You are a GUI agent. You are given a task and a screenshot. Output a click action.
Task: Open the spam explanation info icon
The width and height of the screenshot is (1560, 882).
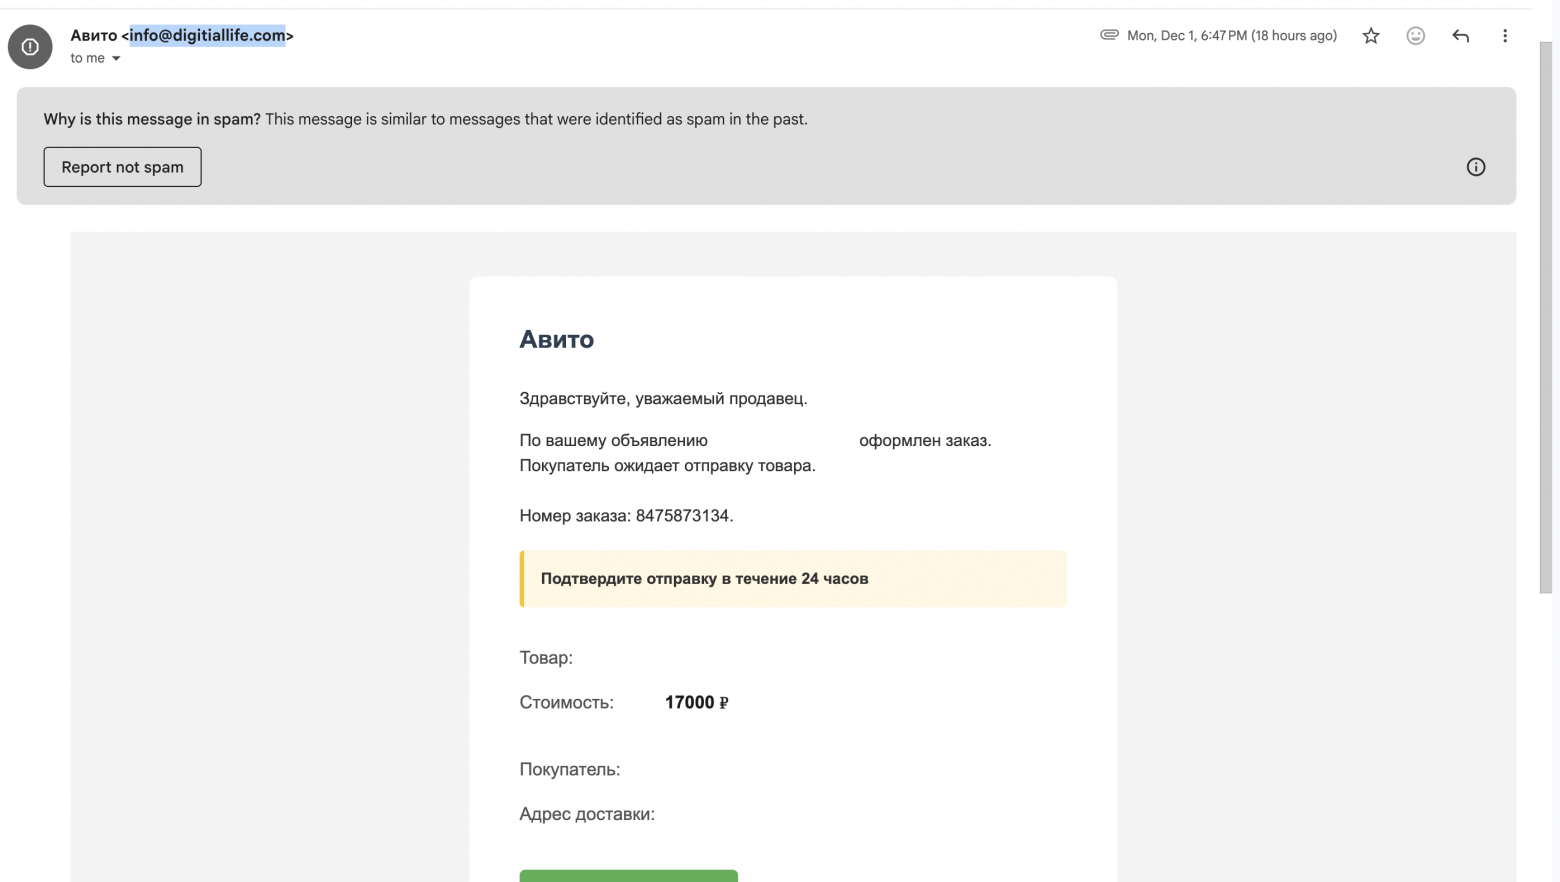(1475, 166)
